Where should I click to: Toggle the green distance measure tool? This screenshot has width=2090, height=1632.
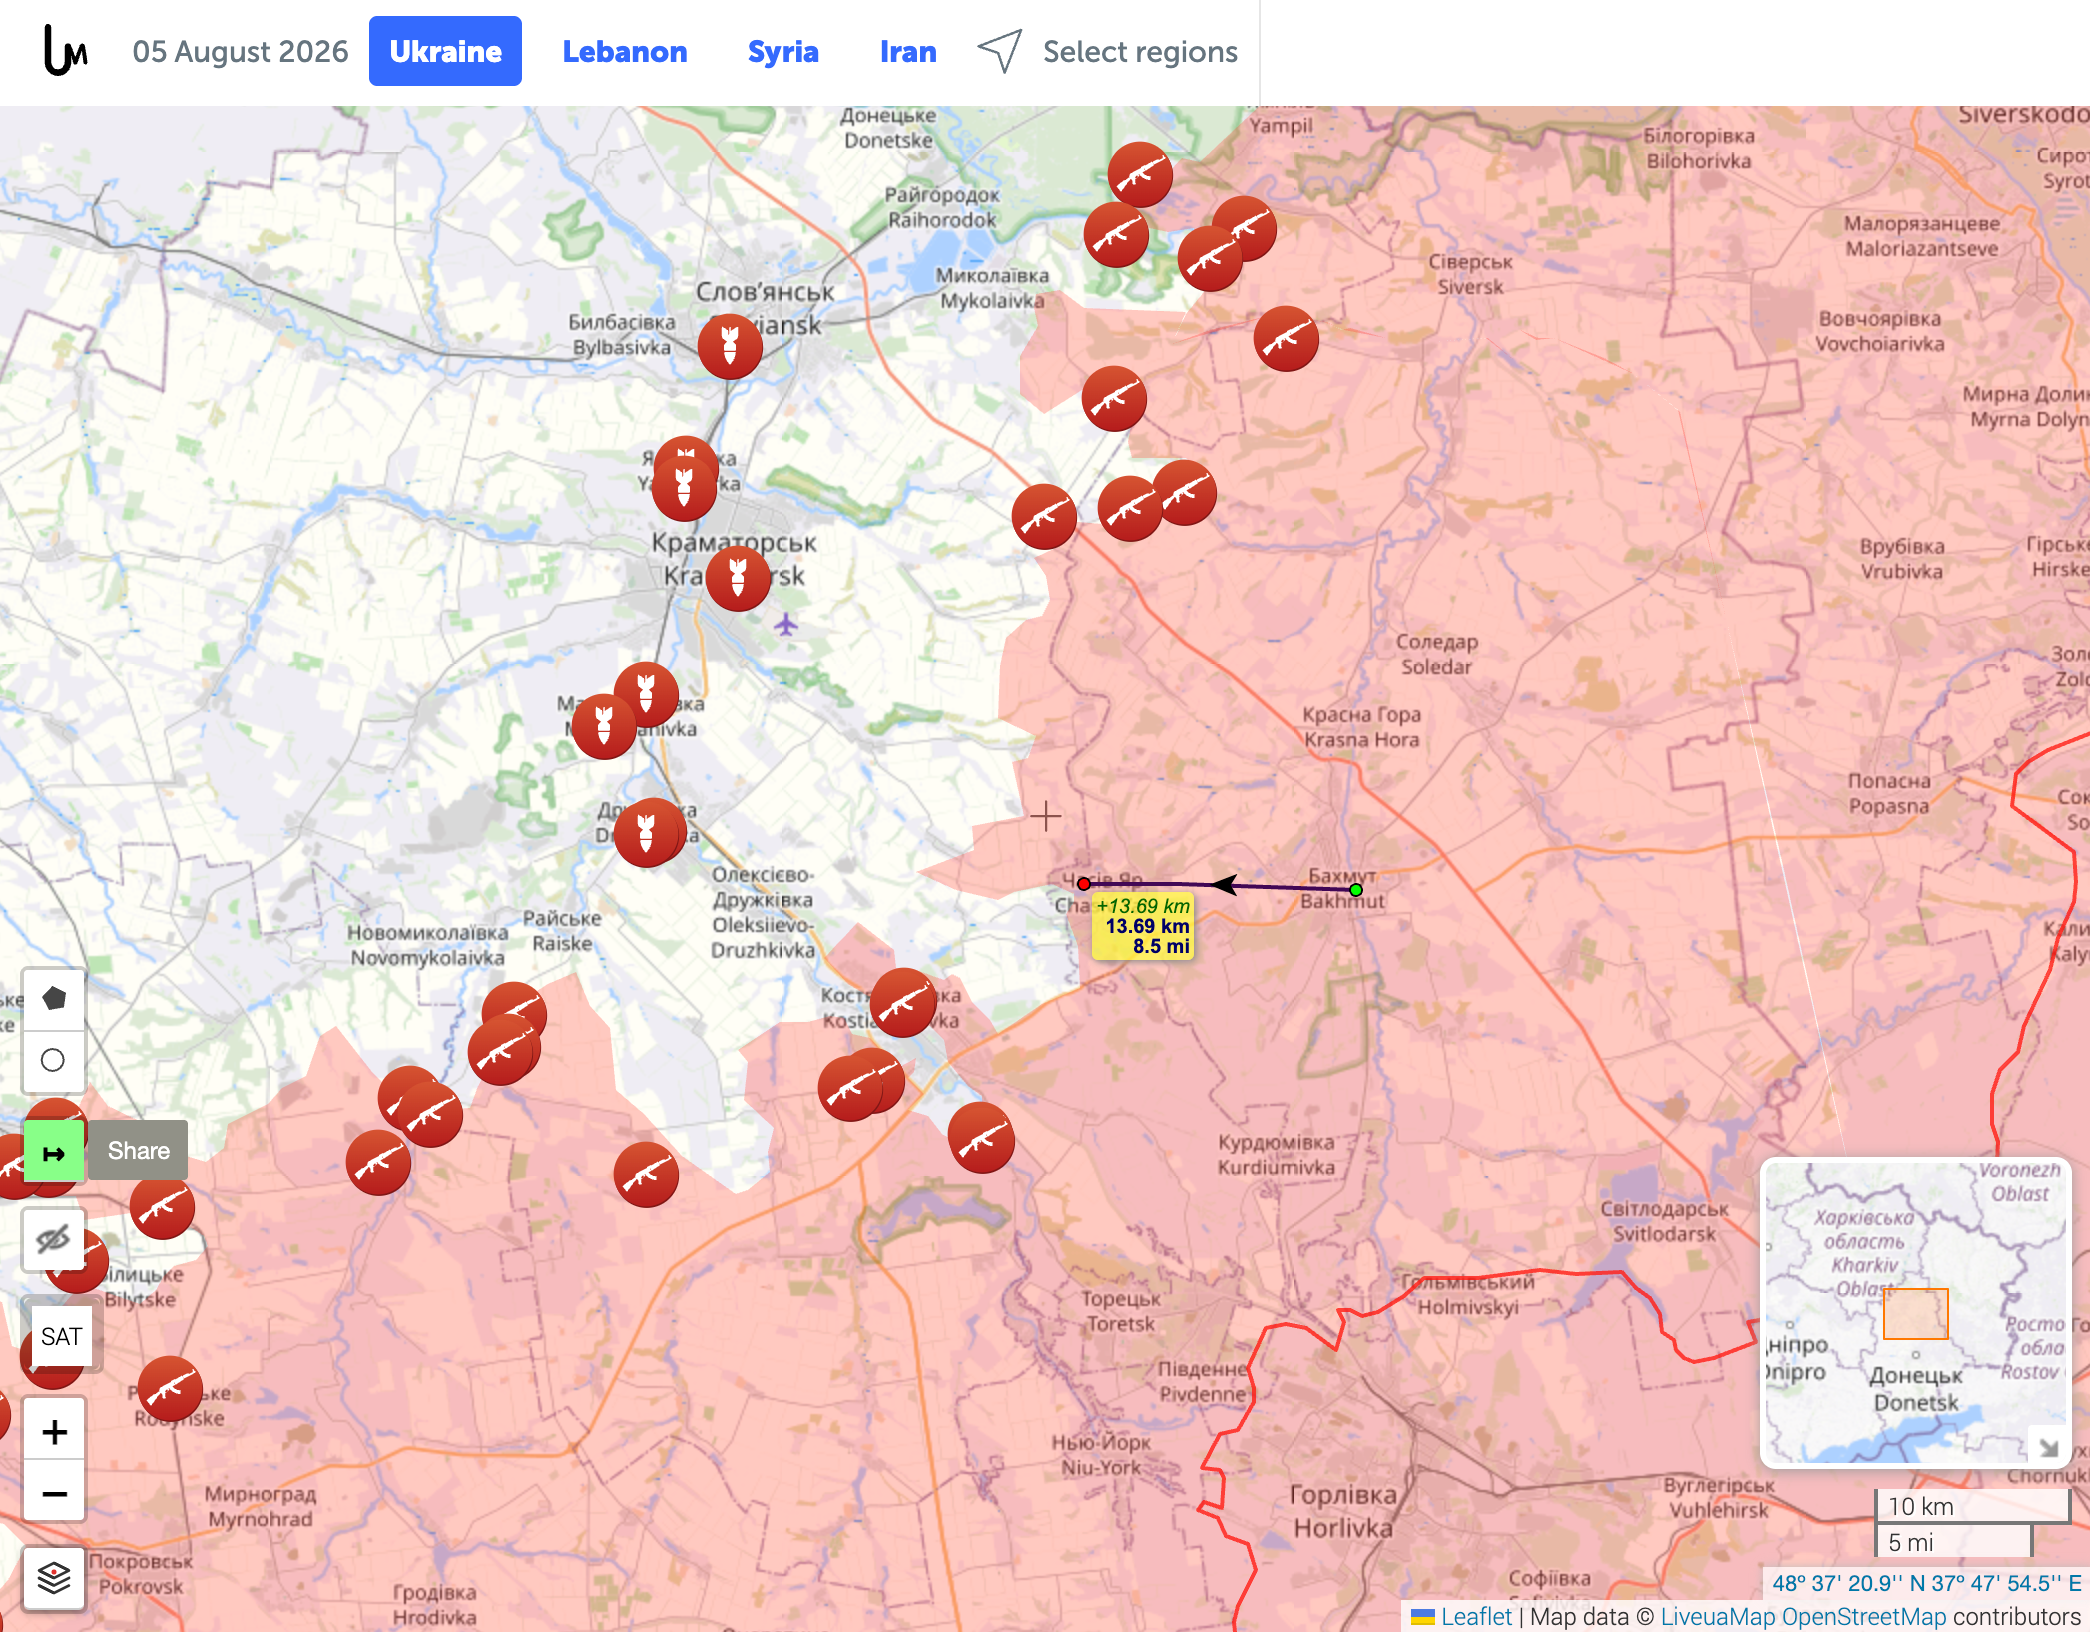click(x=54, y=1152)
